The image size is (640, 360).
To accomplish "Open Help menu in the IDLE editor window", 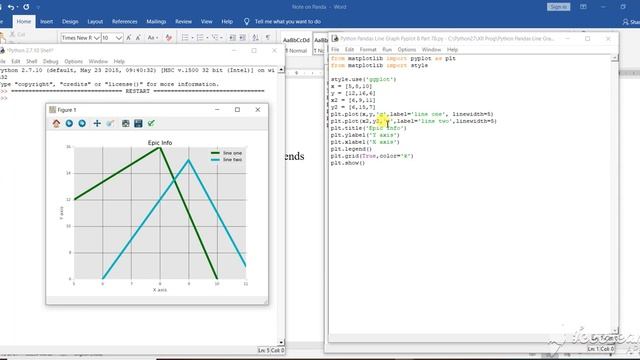I will pyautogui.click(x=452, y=49).
